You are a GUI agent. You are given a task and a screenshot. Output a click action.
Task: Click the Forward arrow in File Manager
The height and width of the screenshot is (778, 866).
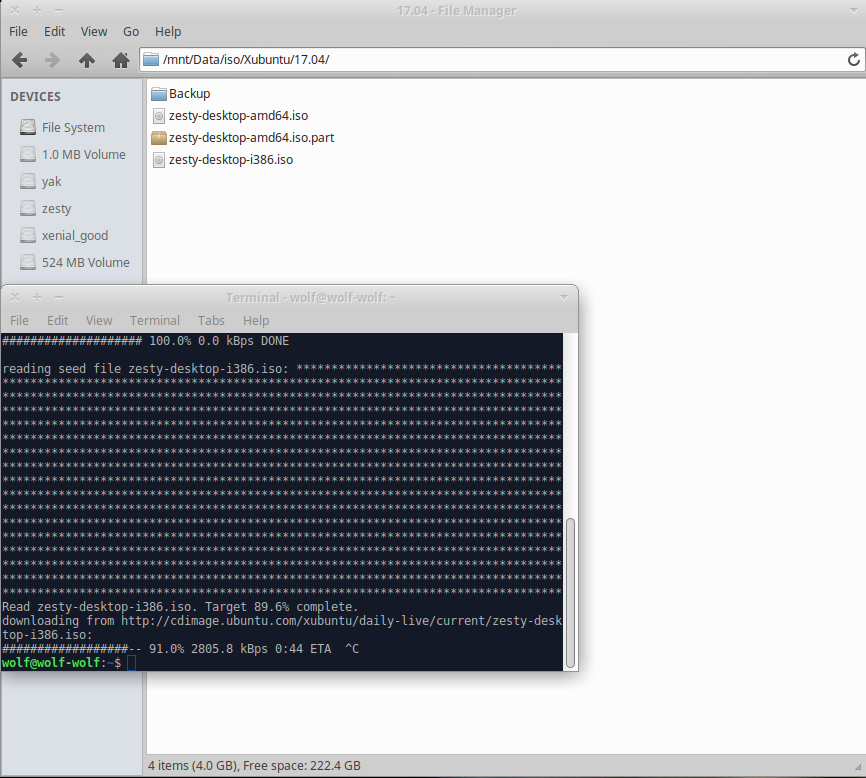click(x=53, y=60)
